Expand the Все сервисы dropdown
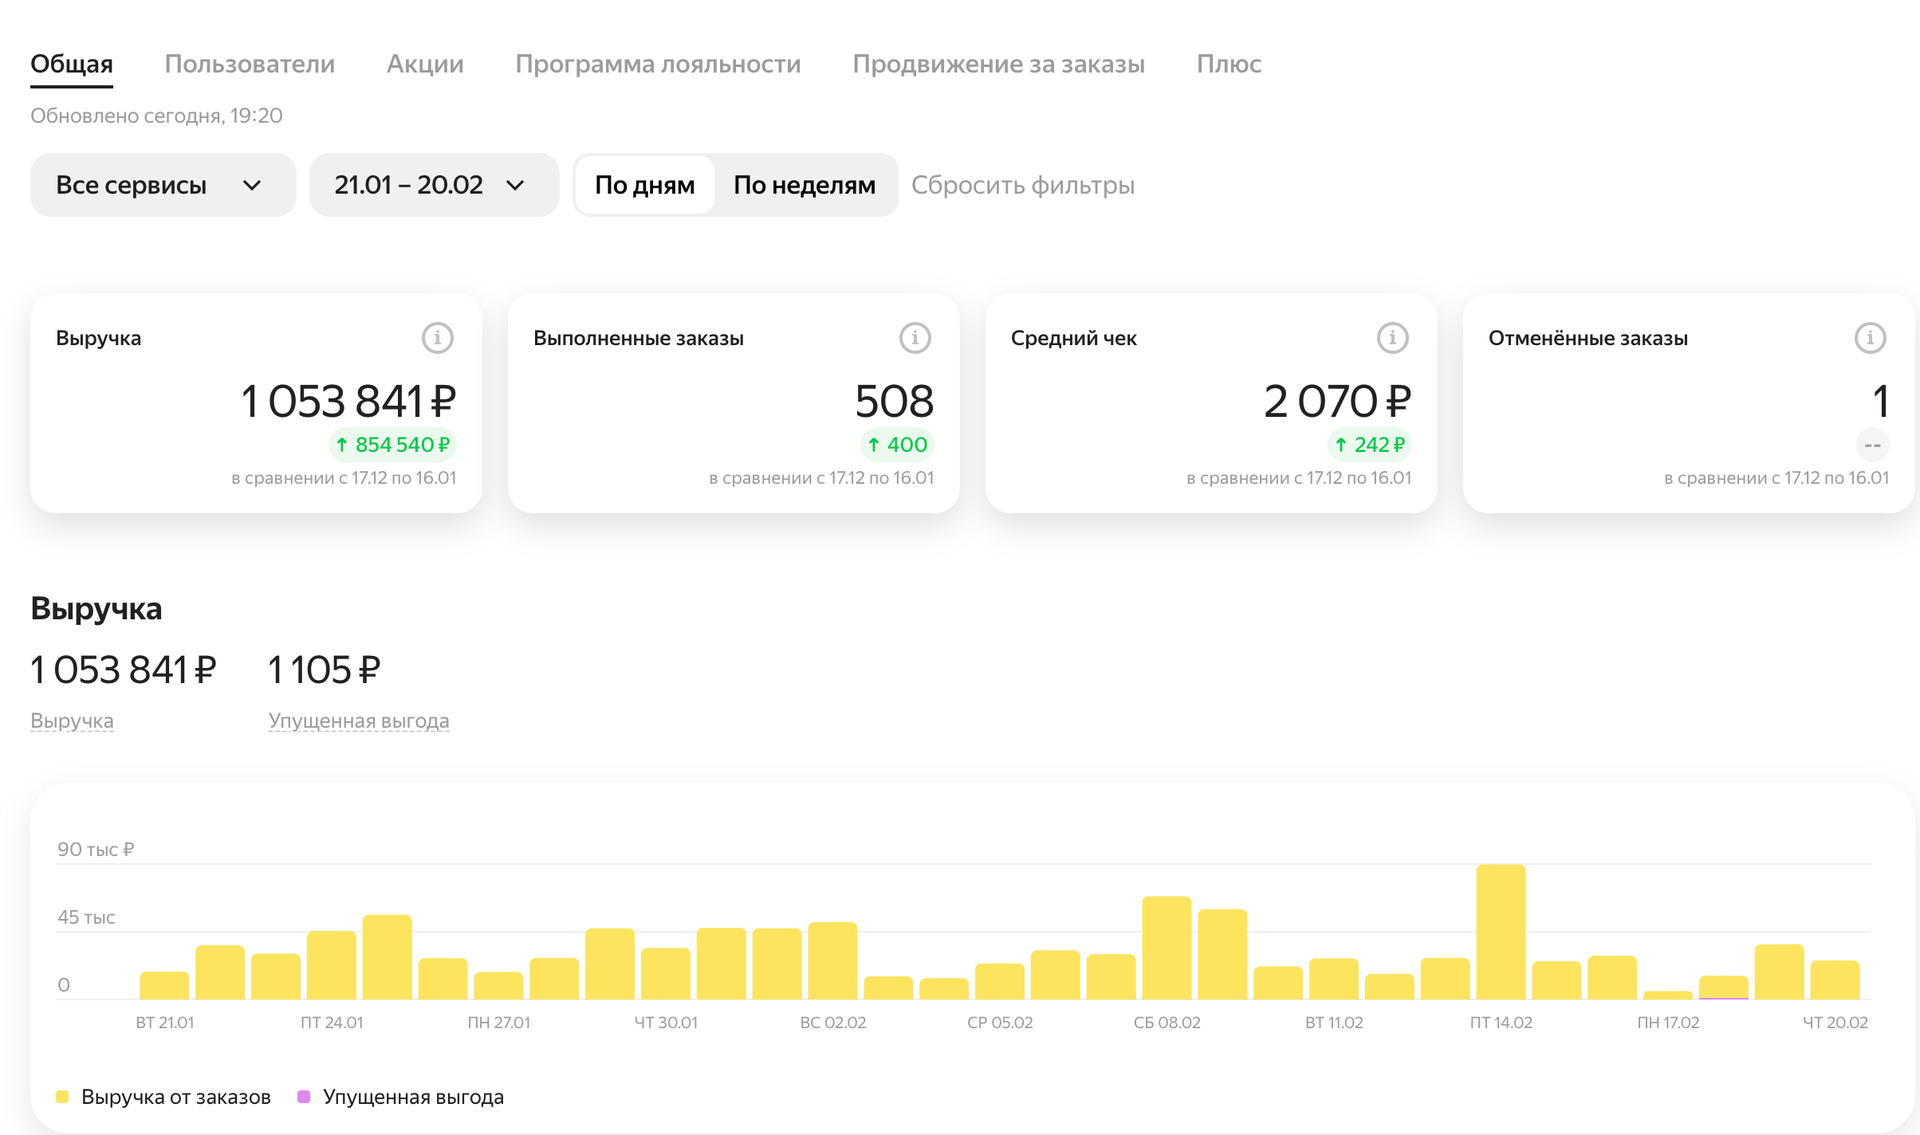 [163, 185]
